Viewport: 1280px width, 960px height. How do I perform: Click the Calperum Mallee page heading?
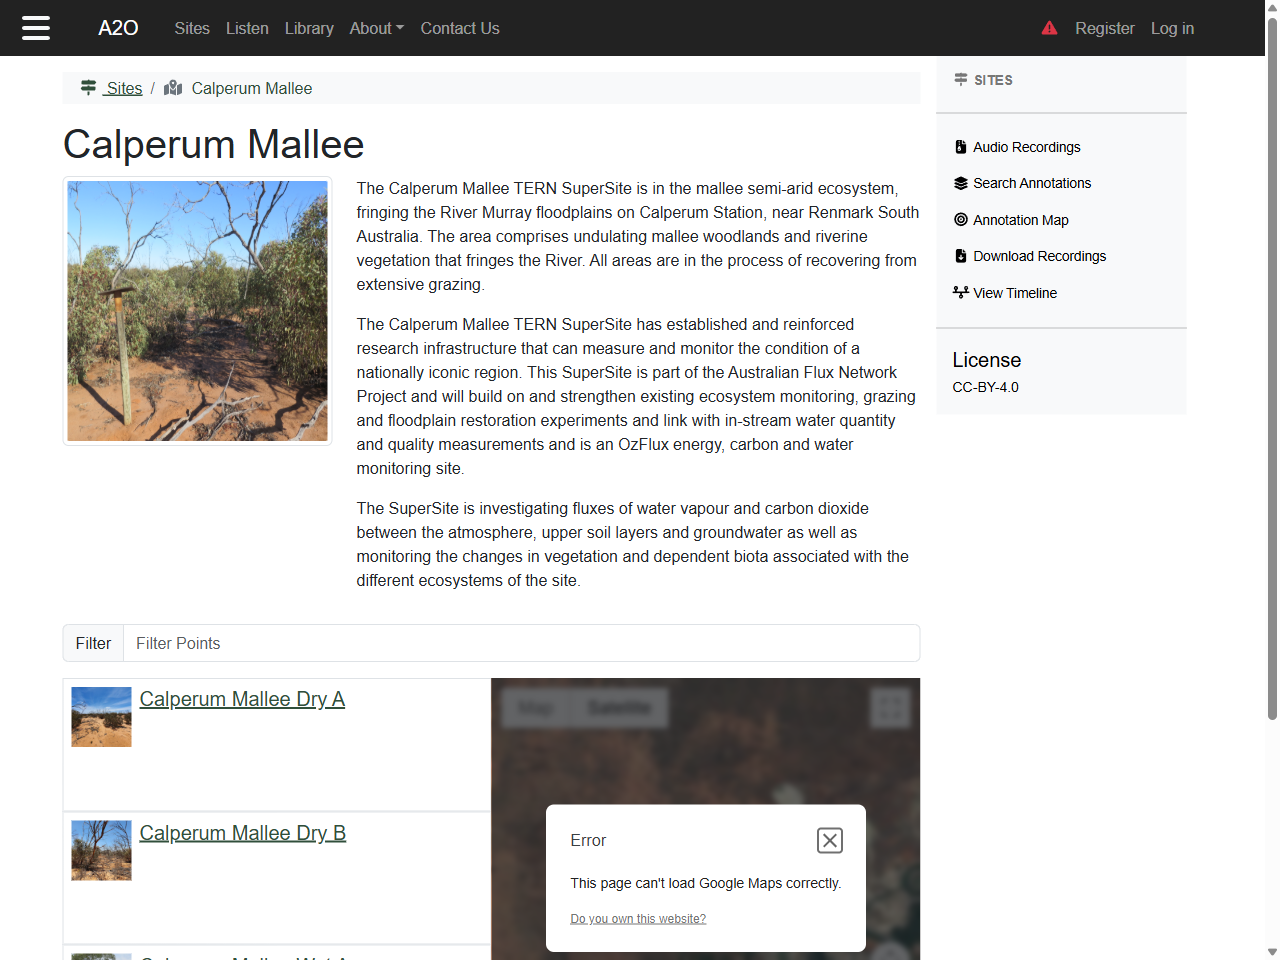point(214,144)
